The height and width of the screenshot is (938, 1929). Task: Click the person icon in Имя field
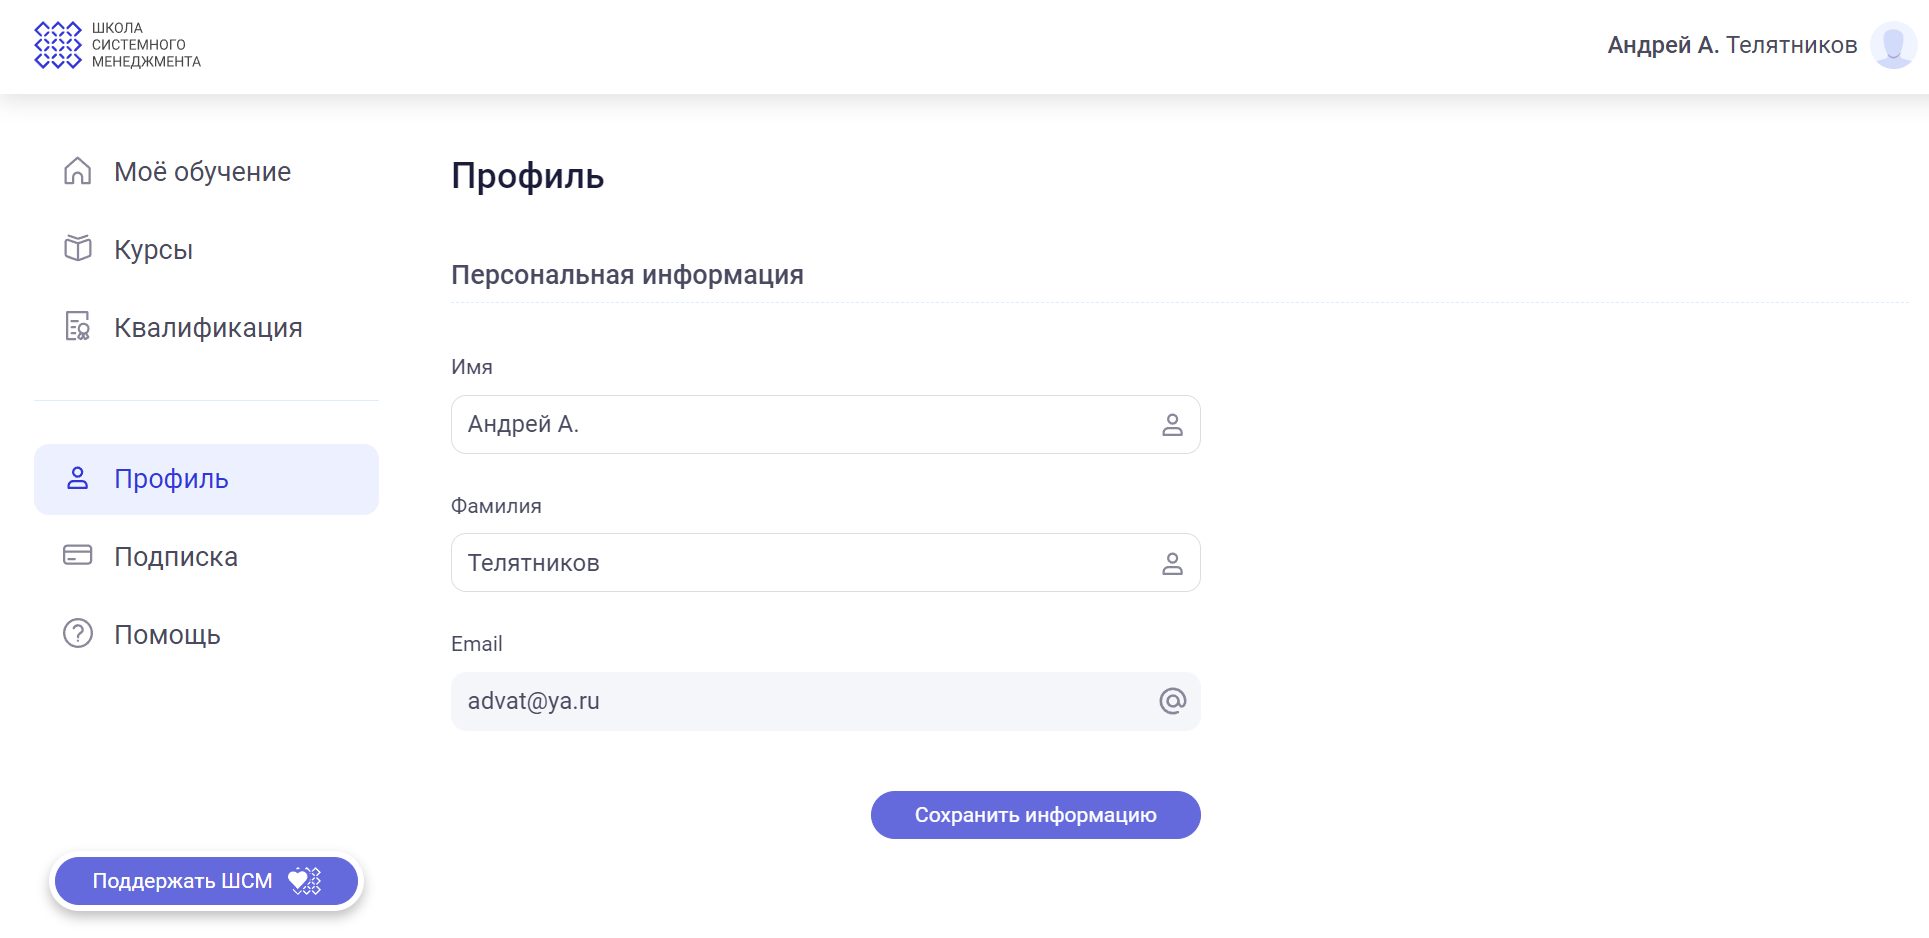[x=1172, y=425]
